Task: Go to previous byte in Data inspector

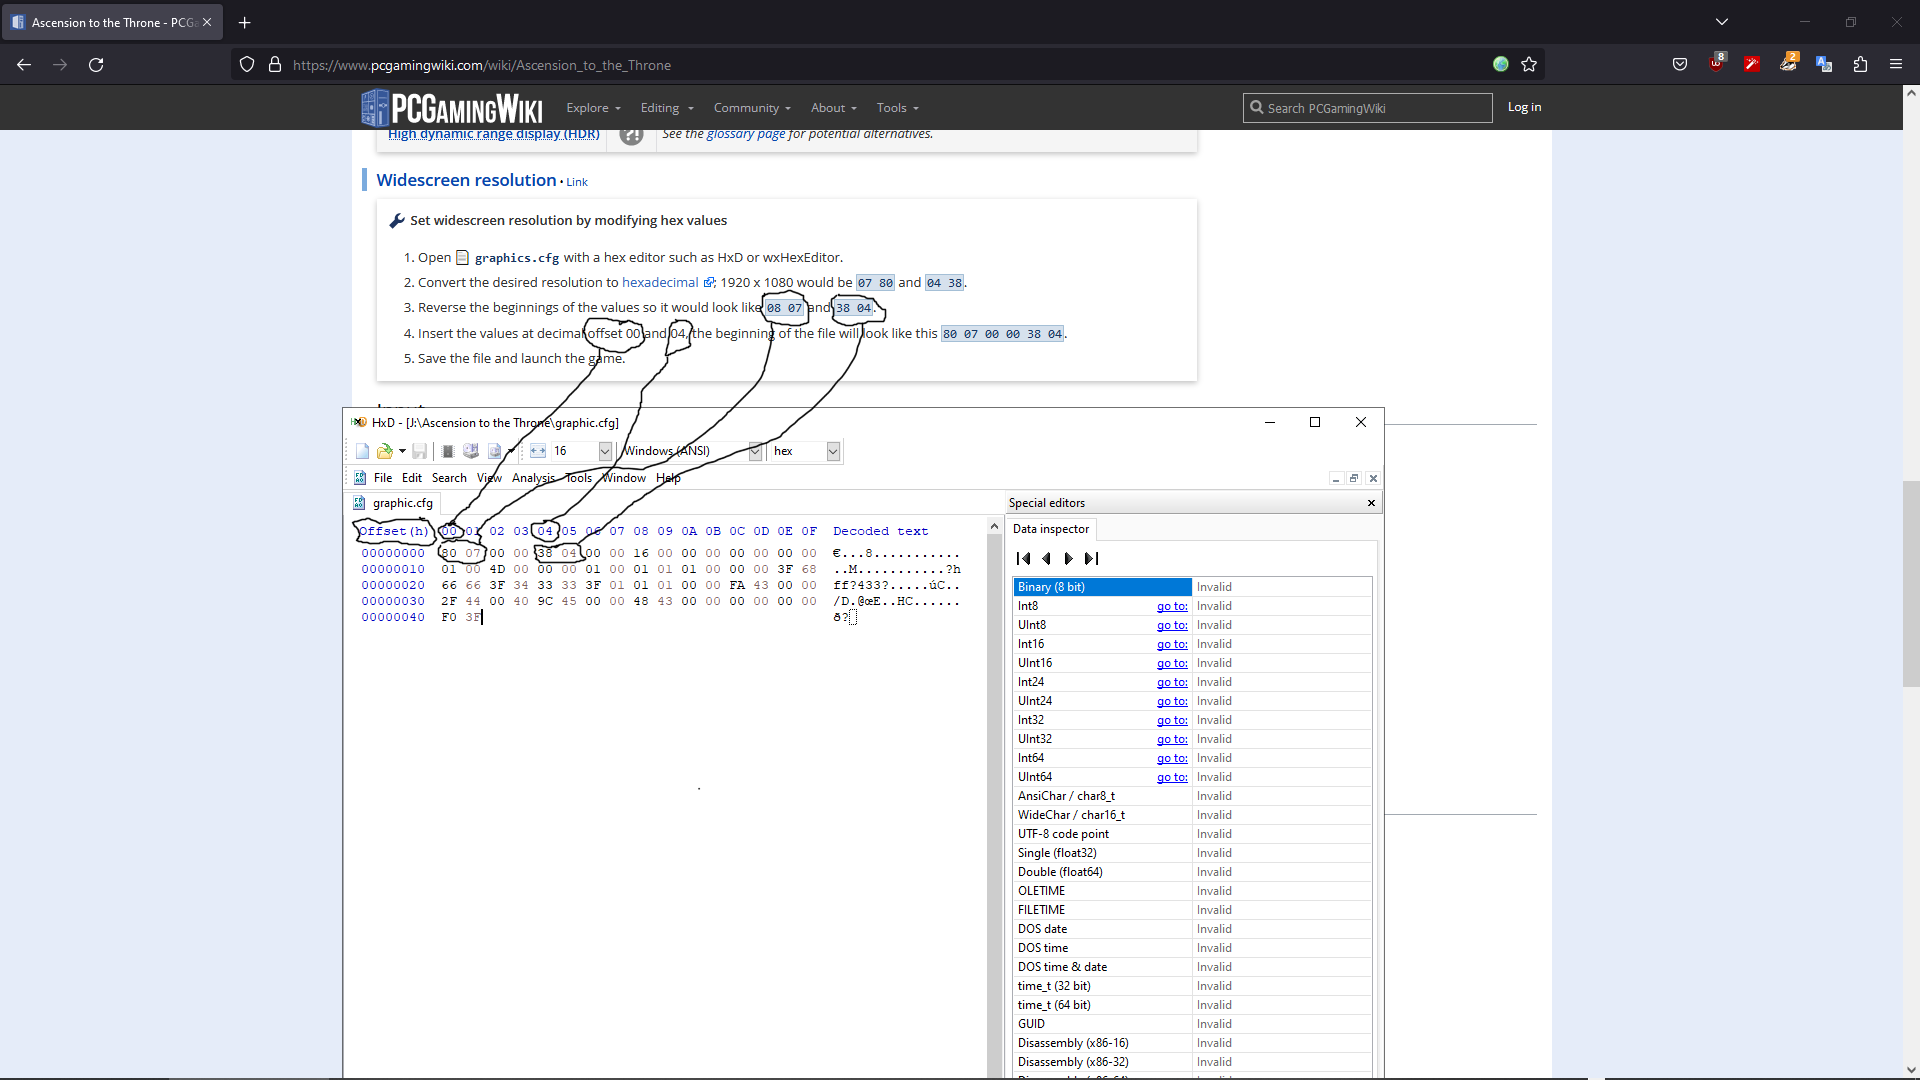Action: pos(1046,559)
